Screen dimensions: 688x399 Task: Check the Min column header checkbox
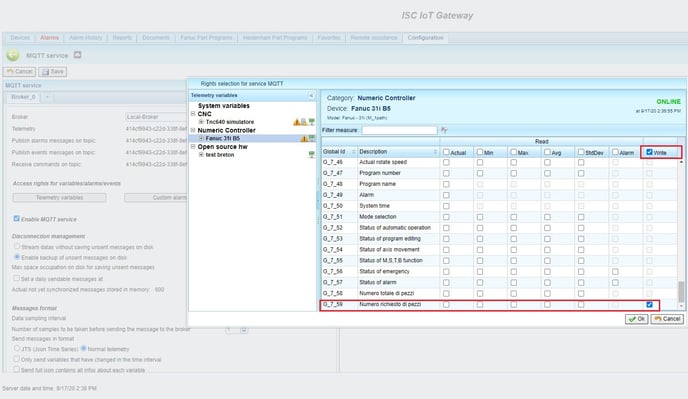point(480,152)
